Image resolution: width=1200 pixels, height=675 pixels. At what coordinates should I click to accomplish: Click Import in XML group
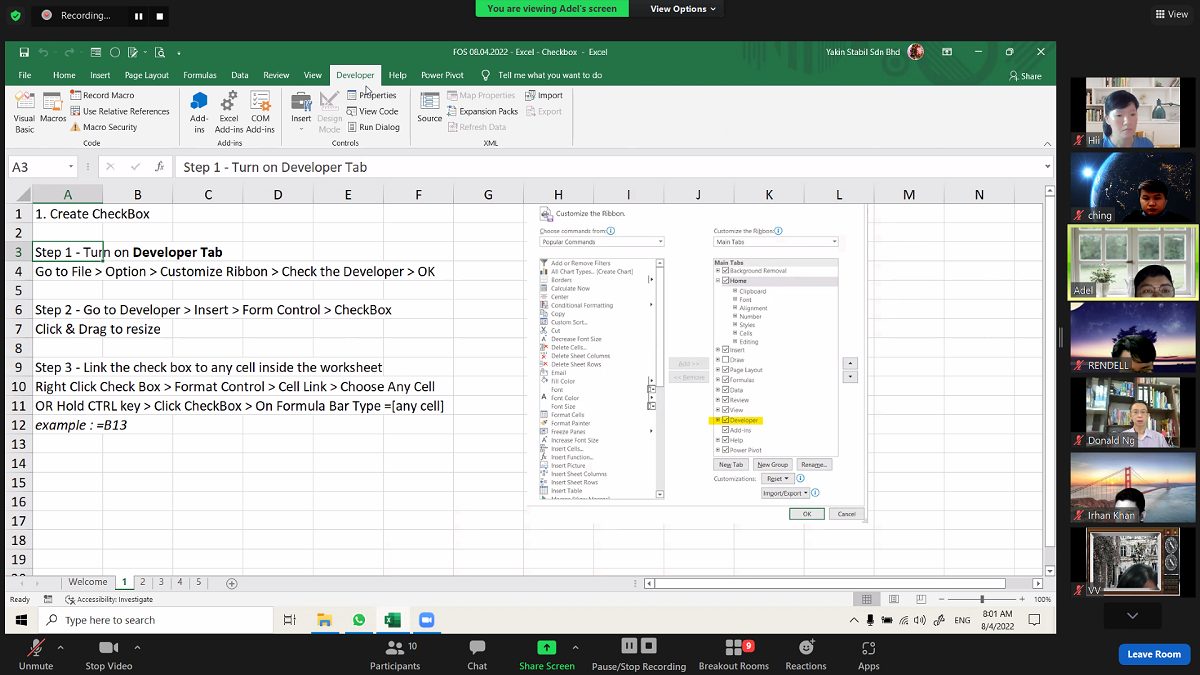[x=544, y=96]
